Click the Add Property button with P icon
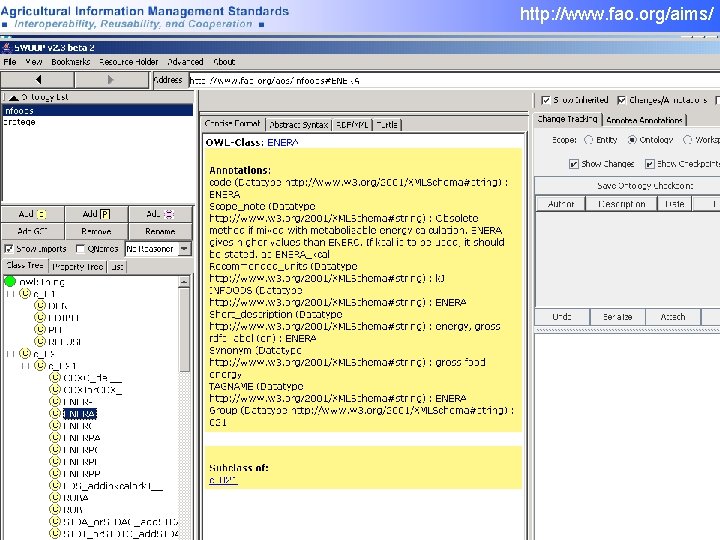 [x=96, y=214]
